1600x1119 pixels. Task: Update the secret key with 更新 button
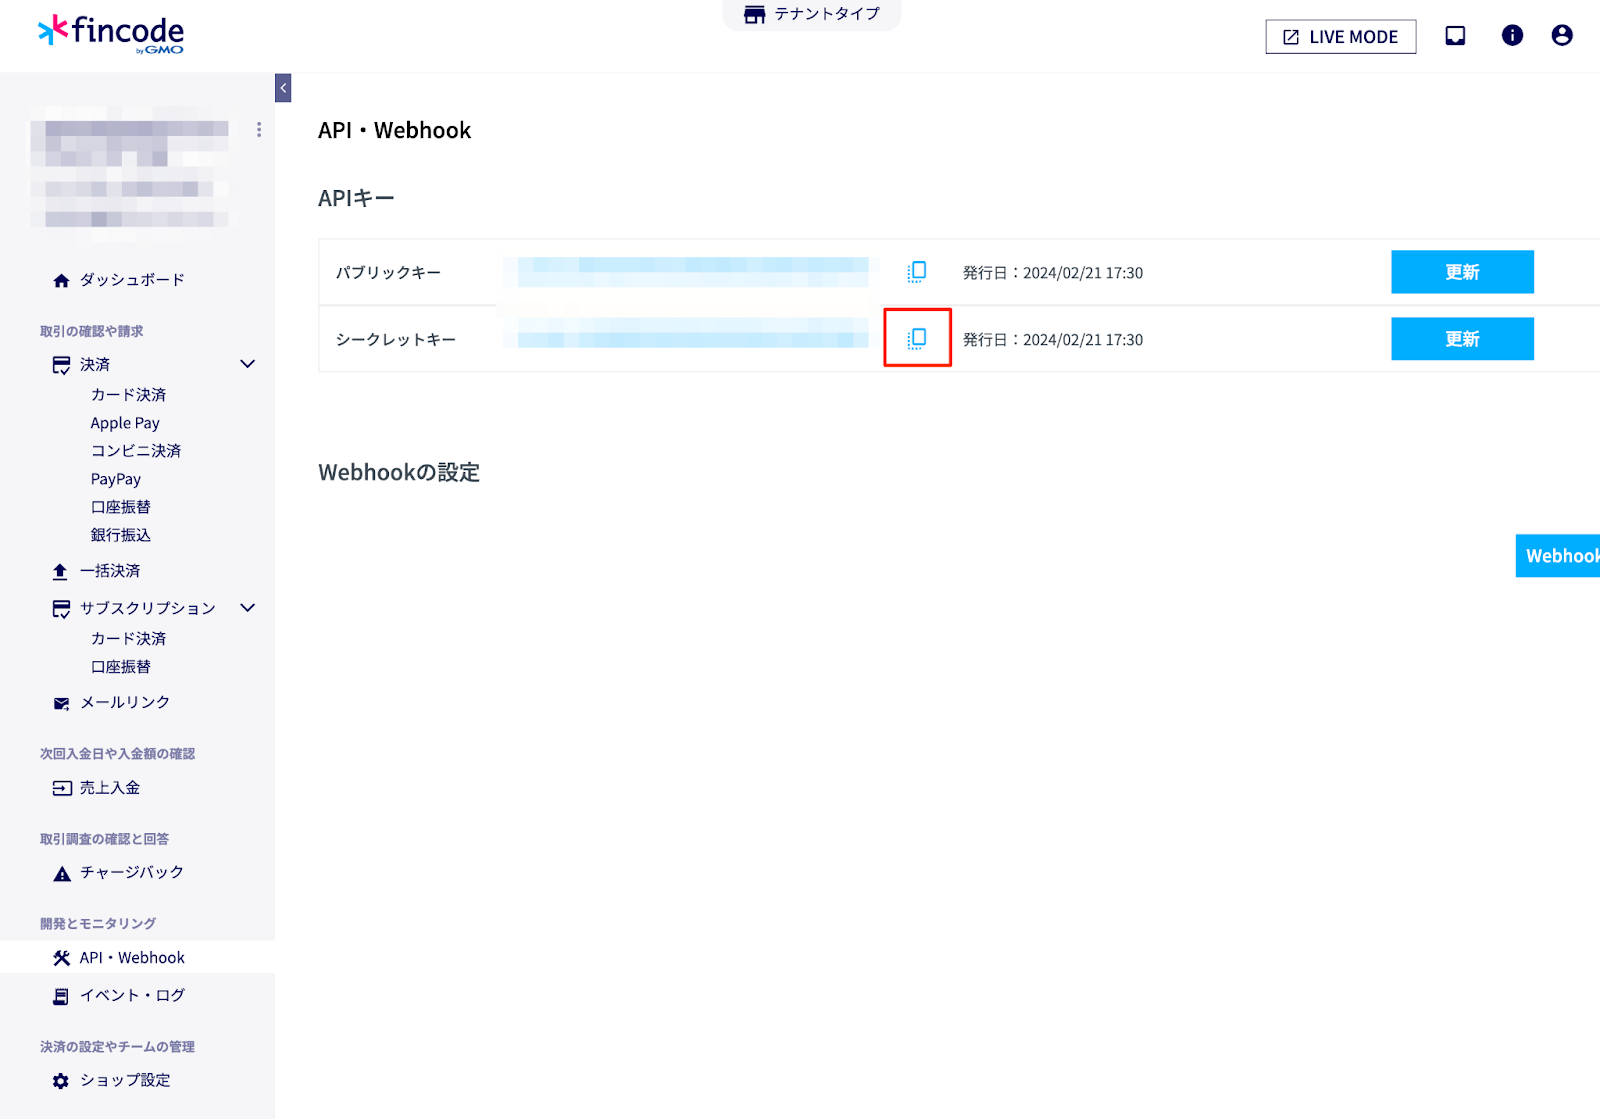point(1462,339)
